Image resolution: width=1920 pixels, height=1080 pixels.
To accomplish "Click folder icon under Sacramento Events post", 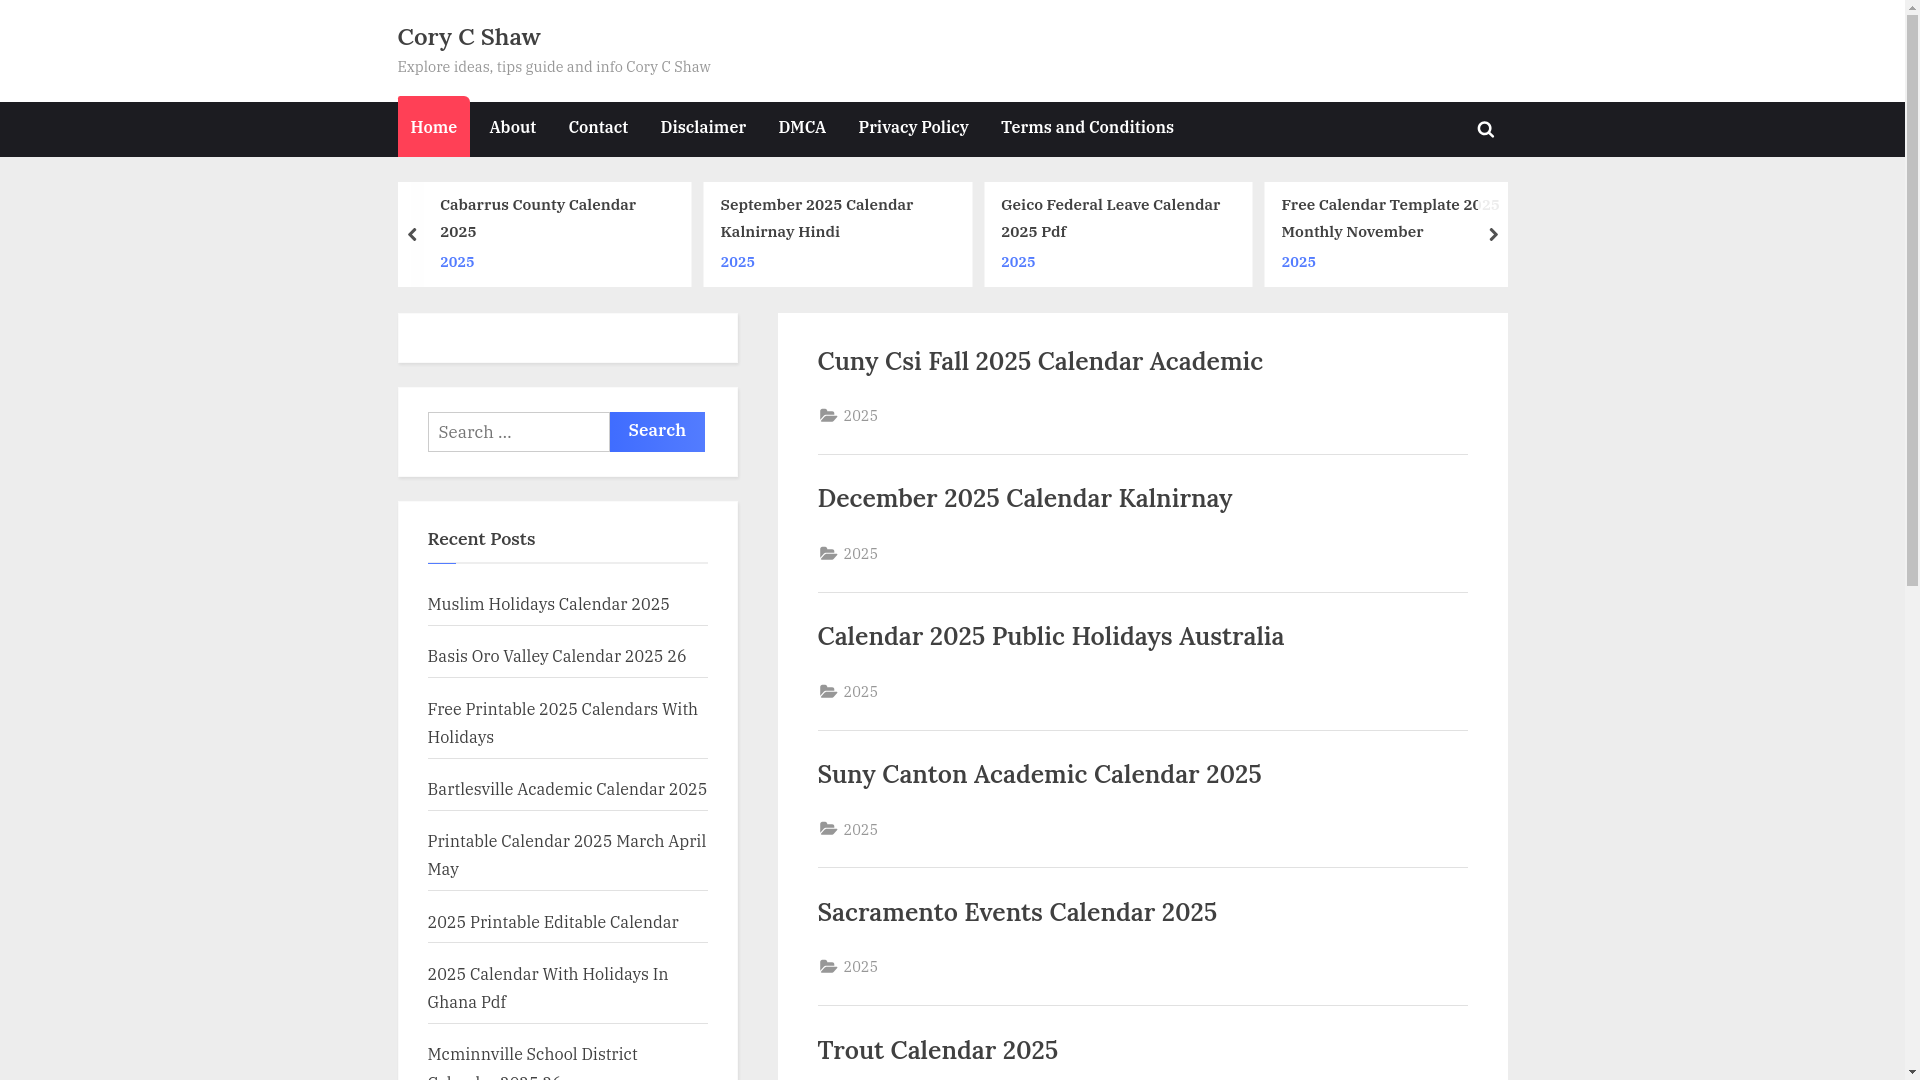I will point(828,966).
